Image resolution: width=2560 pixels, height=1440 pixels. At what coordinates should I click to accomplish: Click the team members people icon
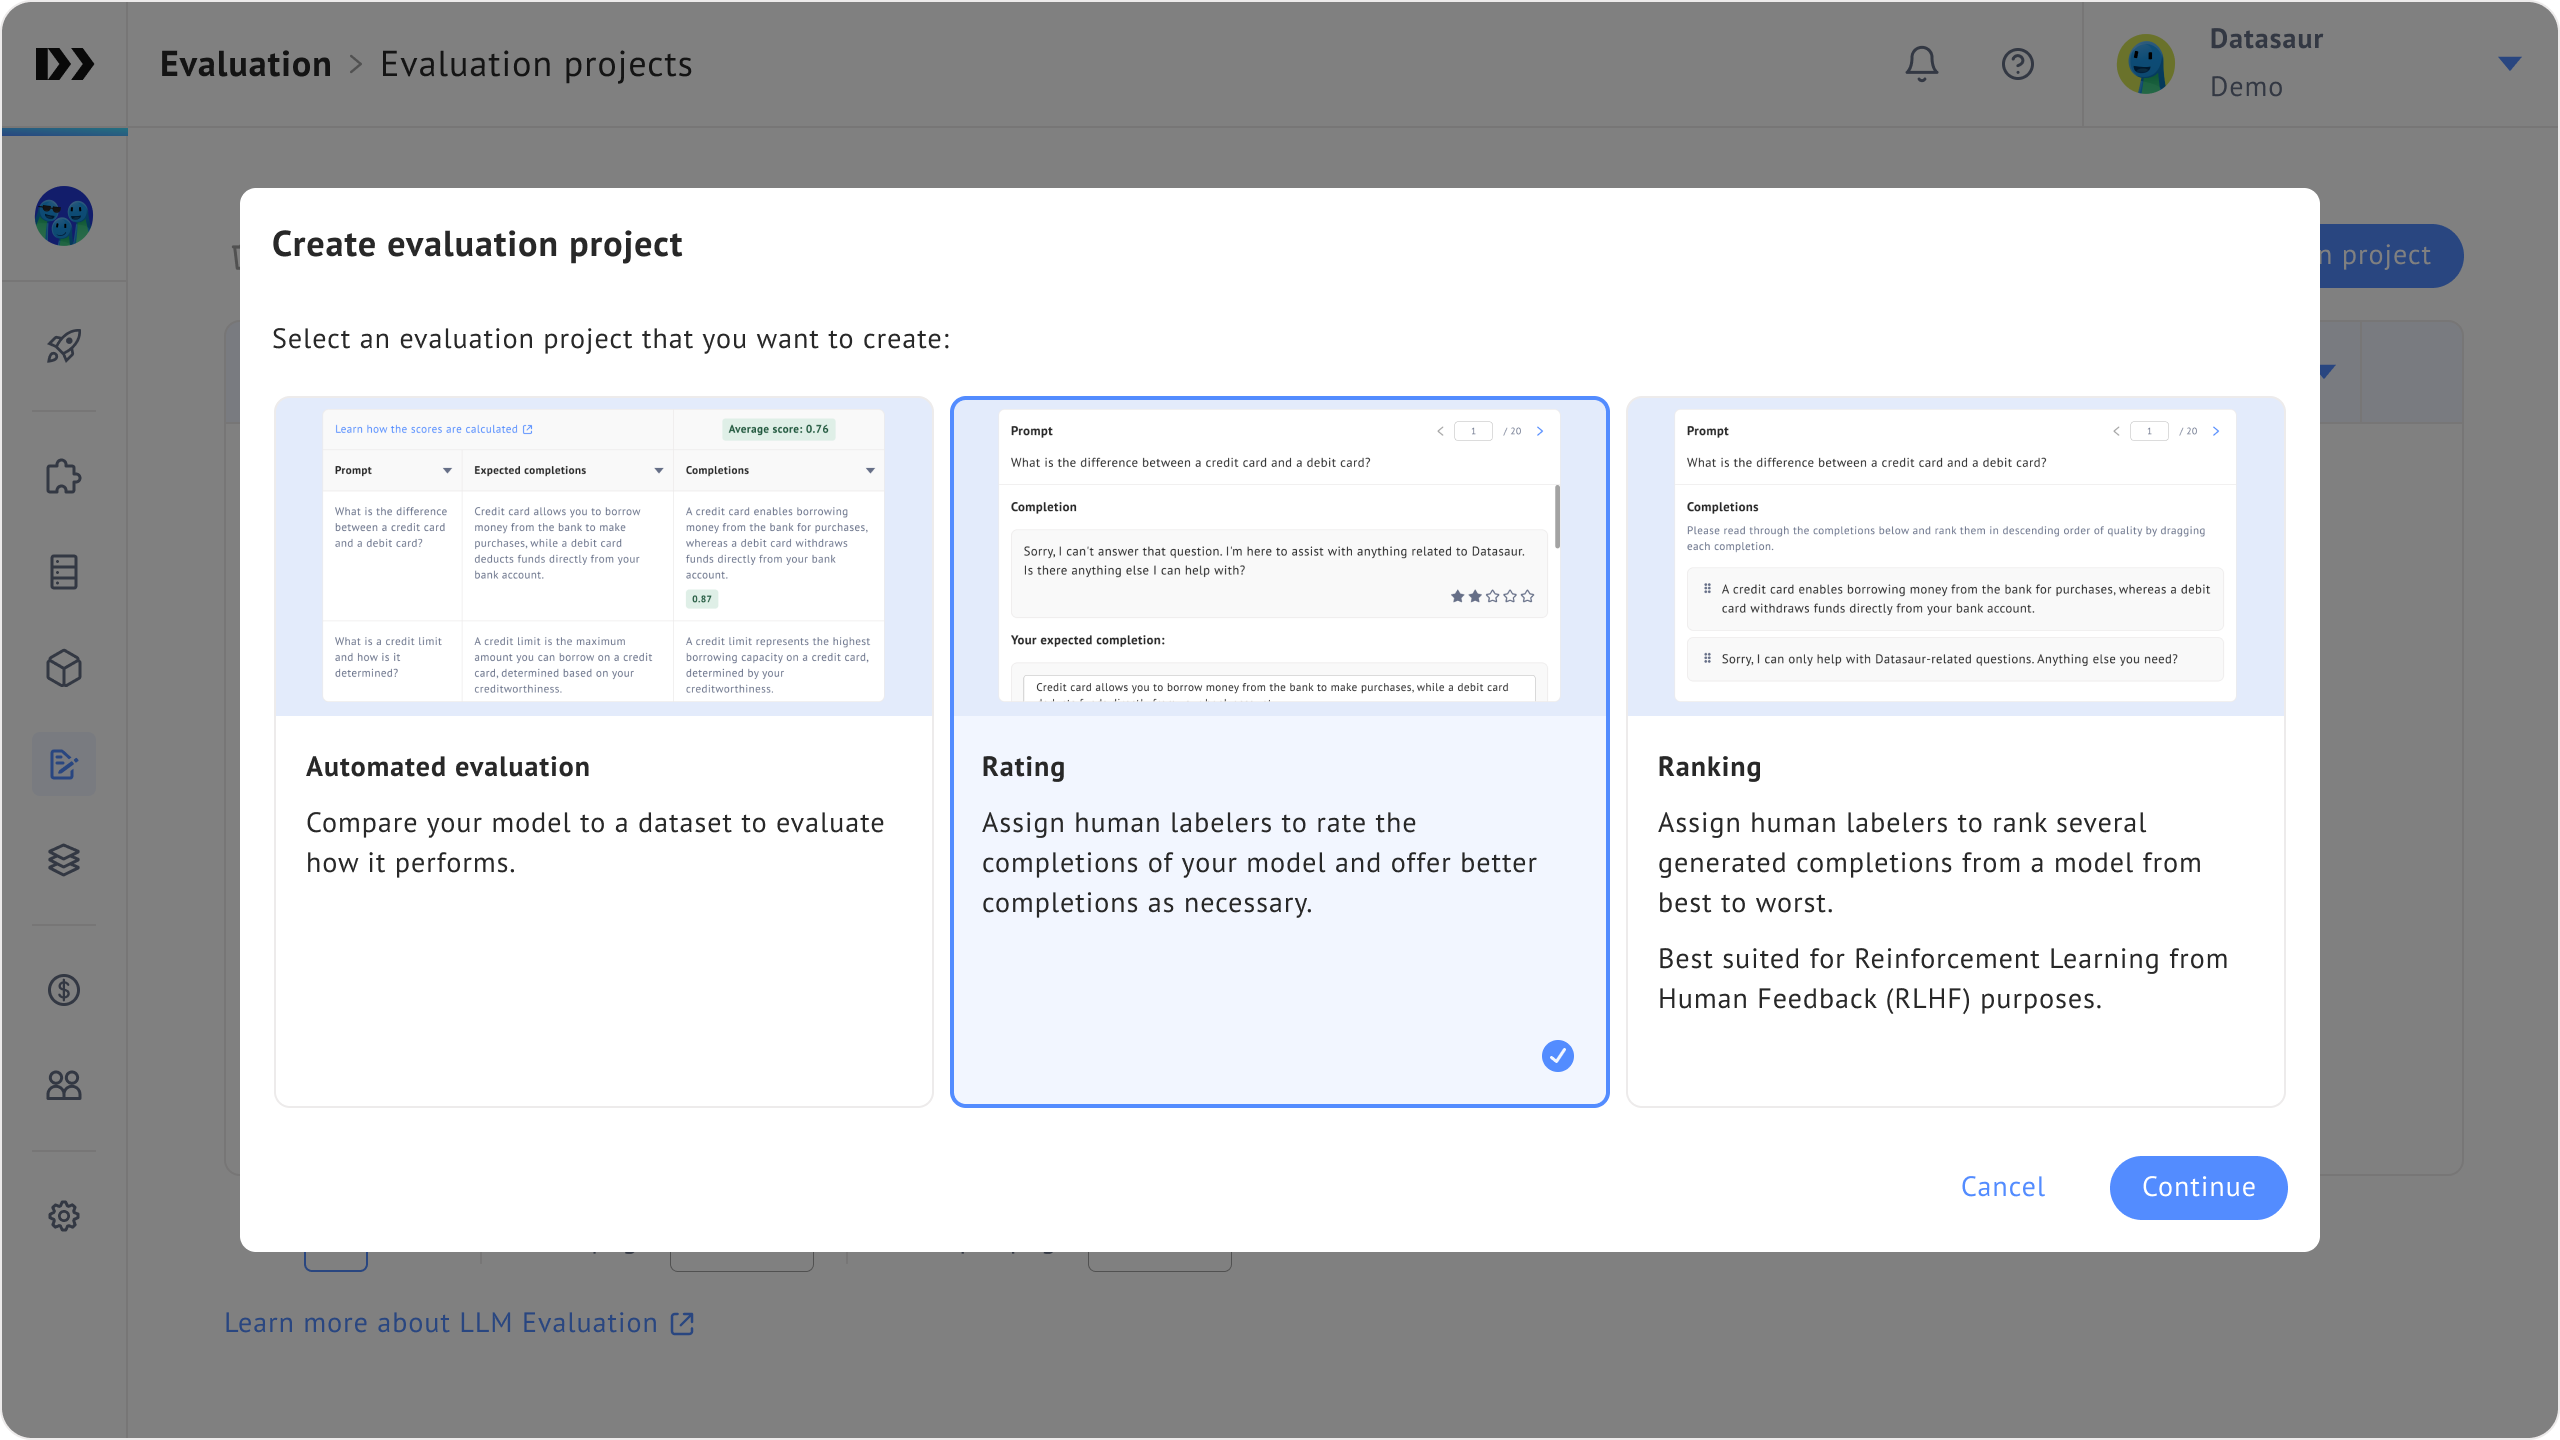[x=64, y=1085]
